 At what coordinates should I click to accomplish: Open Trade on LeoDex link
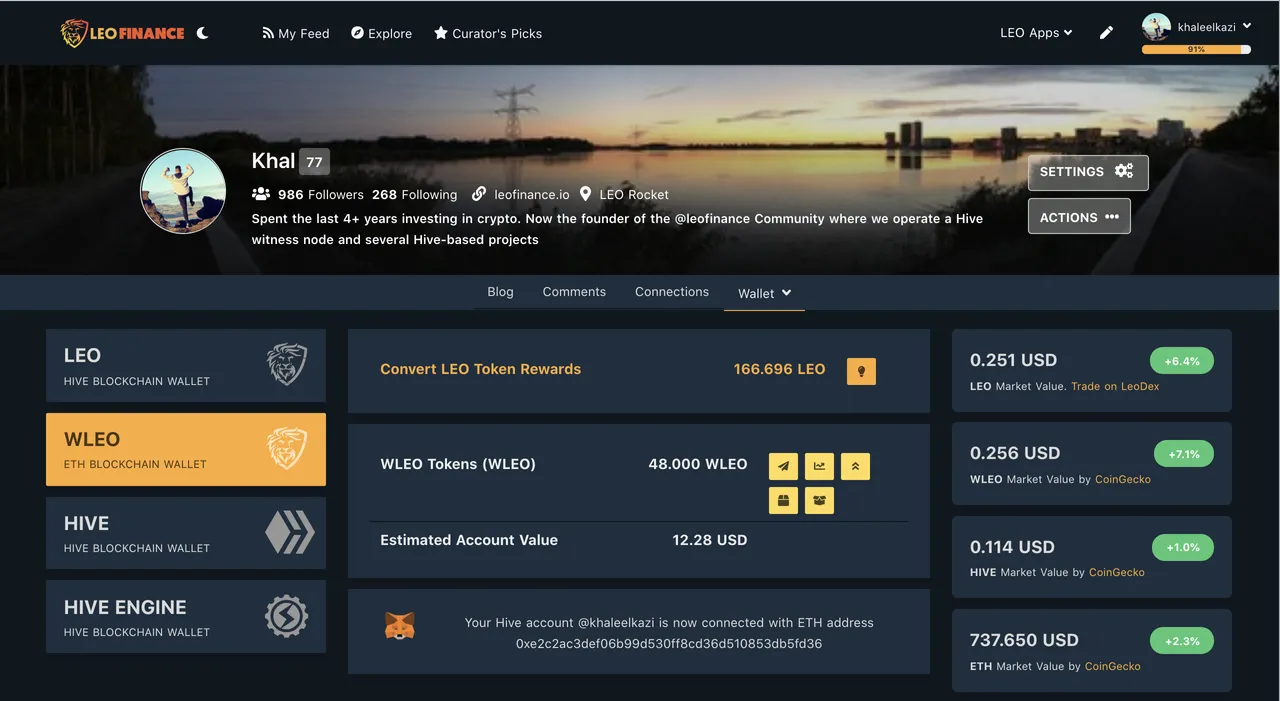[x=1115, y=386]
